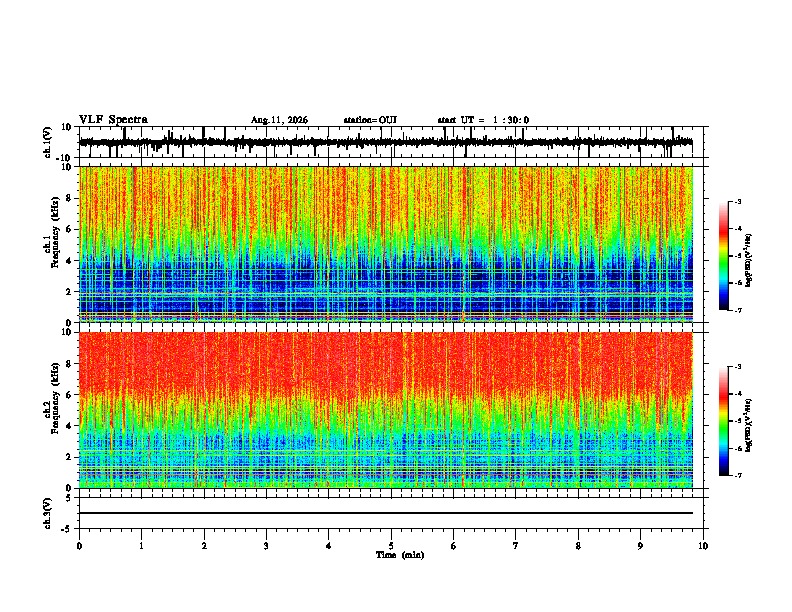
Task: Click the date label 'Aug.11, 2026'
Action: click(279, 120)
